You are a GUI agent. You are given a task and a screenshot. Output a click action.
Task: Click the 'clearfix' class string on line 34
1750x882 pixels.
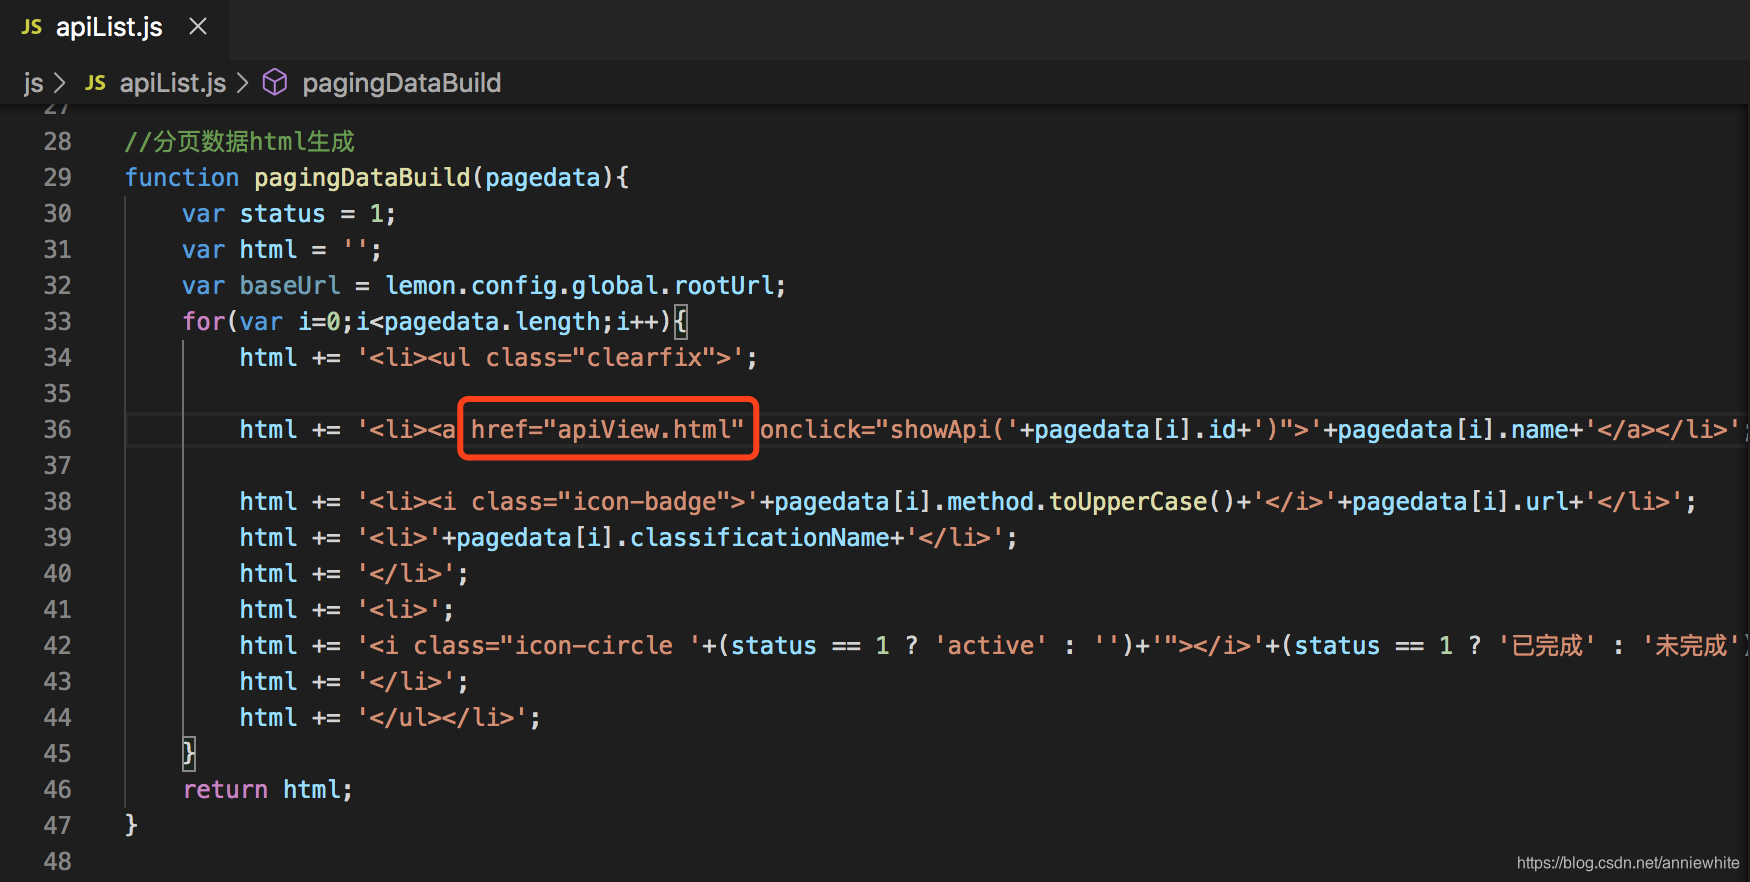pos(645,357)
